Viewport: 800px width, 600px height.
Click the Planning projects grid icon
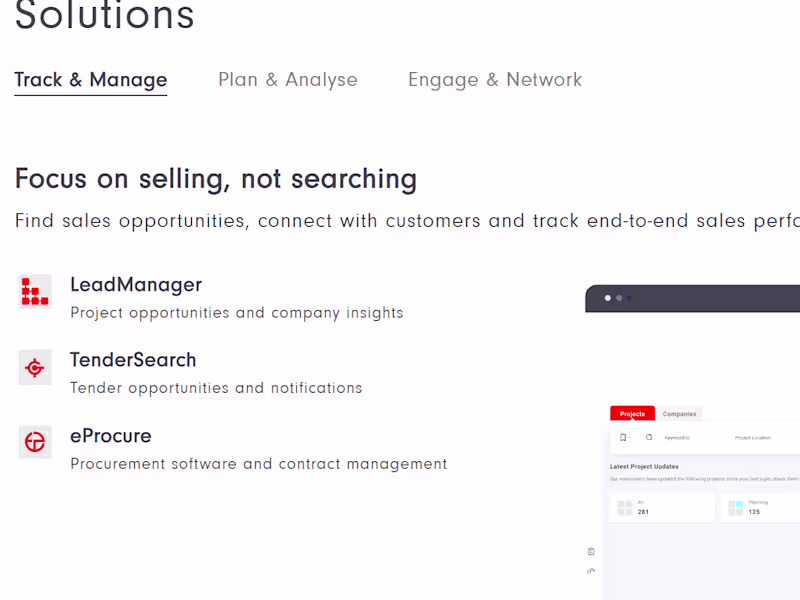click(736, 507)
